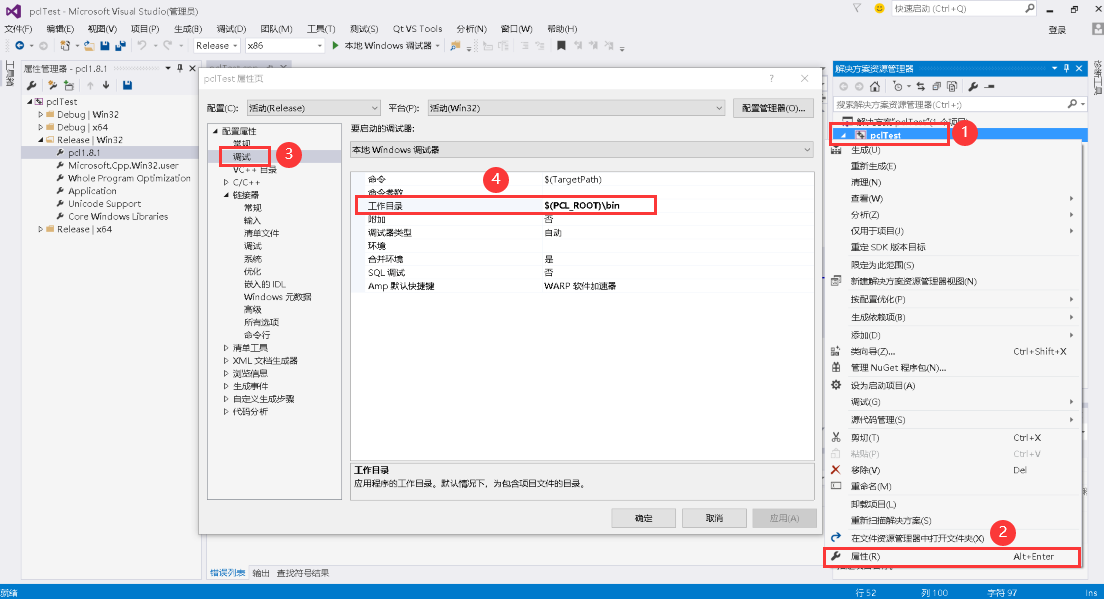Choose 属性(R) in the context menu
This screenshot has width=1105, height=600.
pyautogui.click(x=952, y=556)
